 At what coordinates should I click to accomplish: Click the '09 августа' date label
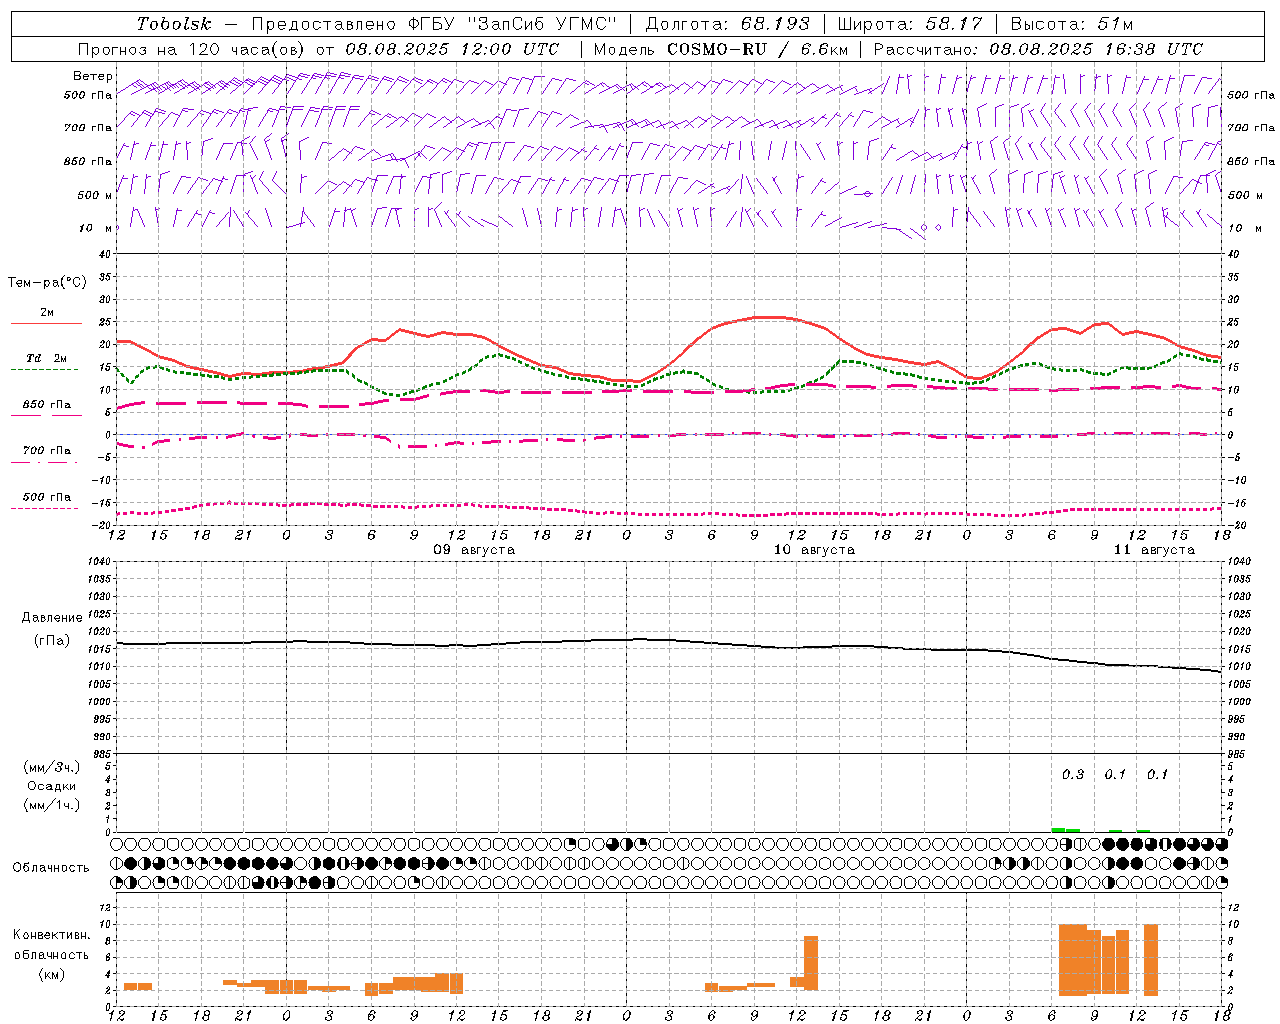[474, 550]
